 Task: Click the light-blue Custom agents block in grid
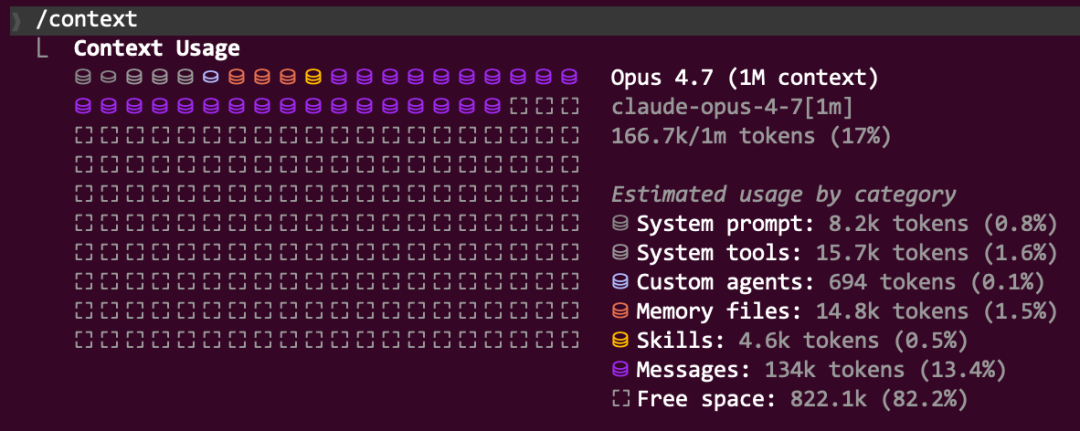[x=210, y=76]
